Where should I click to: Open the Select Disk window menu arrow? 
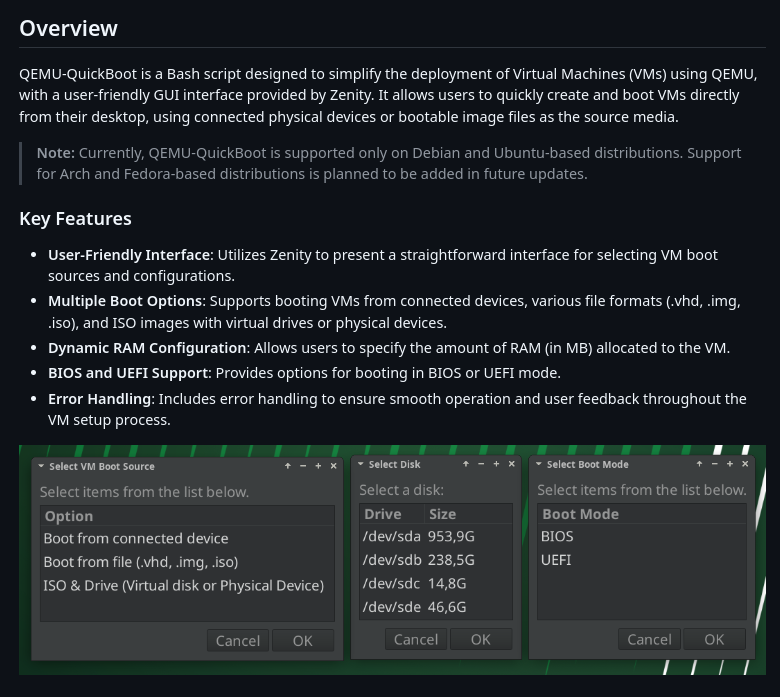coord(361,464)
